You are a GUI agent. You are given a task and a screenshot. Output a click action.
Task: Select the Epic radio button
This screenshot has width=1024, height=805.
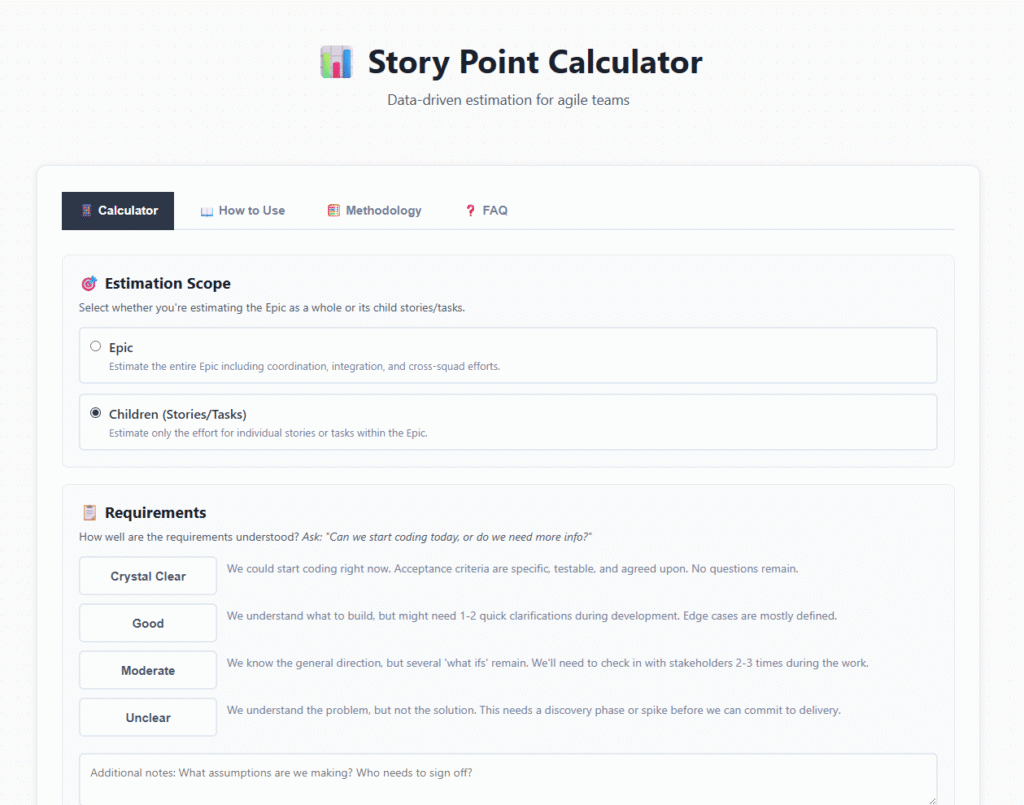coord(95,346)
